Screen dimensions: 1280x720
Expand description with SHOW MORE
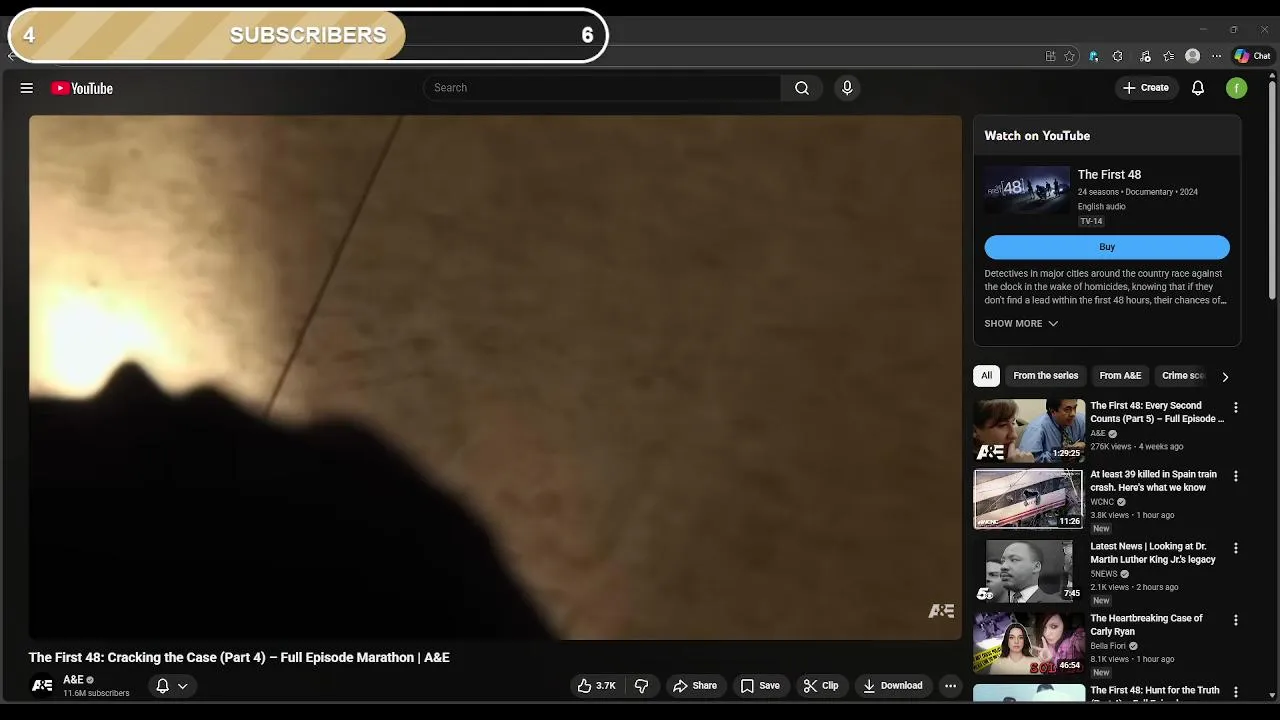pos(1021,324)
